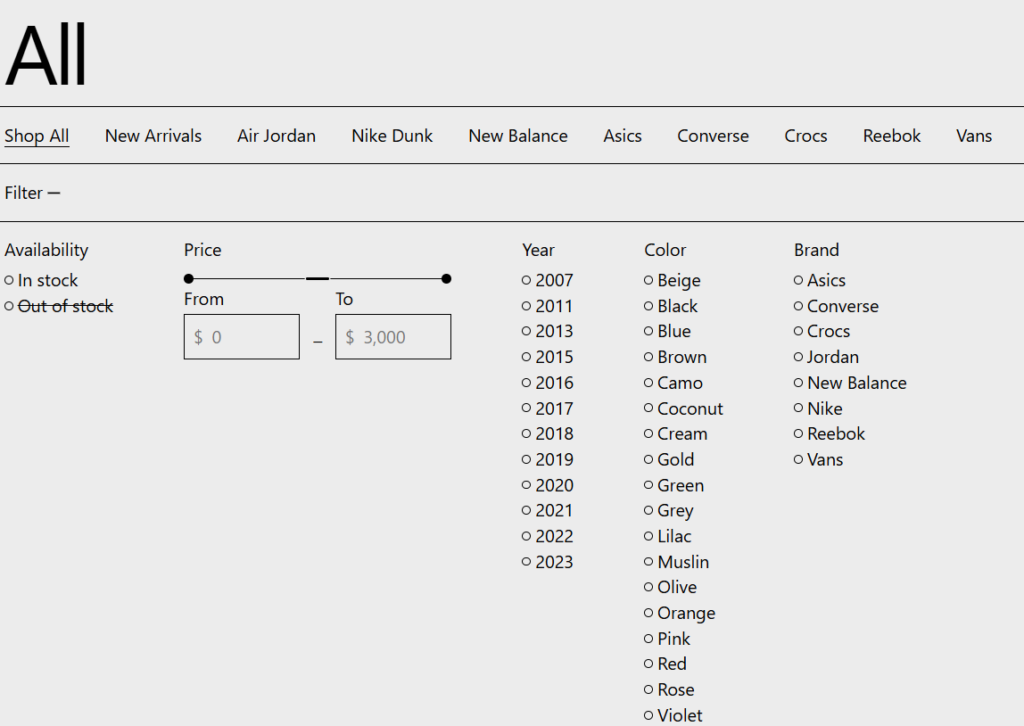
Task: Focus the To price input field
Action: [x=393, y=337]
